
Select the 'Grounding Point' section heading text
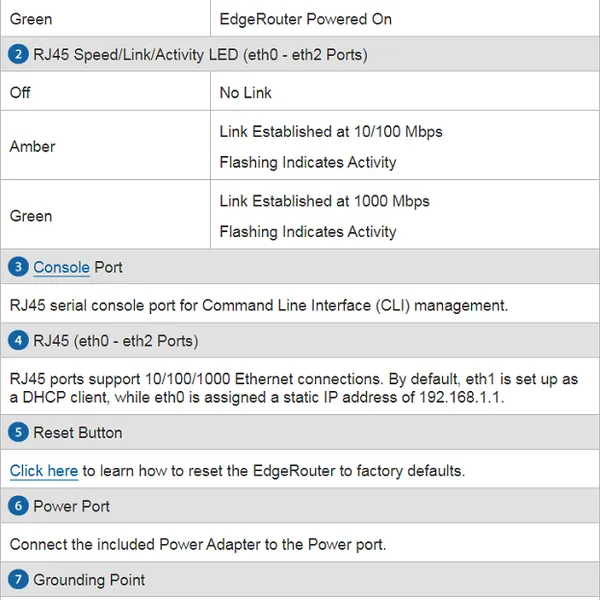coord(89,580)
